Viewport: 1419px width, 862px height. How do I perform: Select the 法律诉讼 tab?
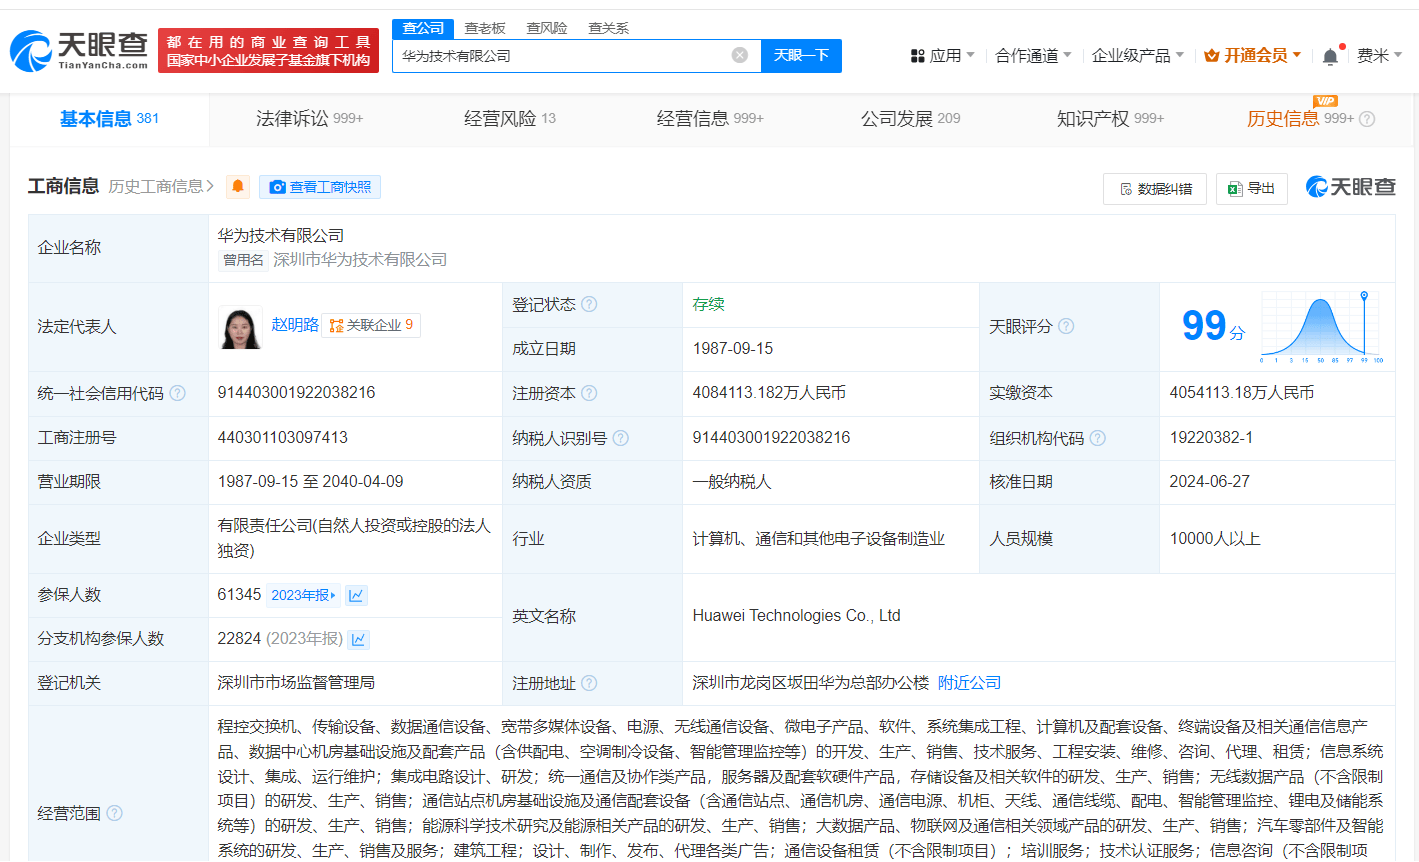[309, 119]
